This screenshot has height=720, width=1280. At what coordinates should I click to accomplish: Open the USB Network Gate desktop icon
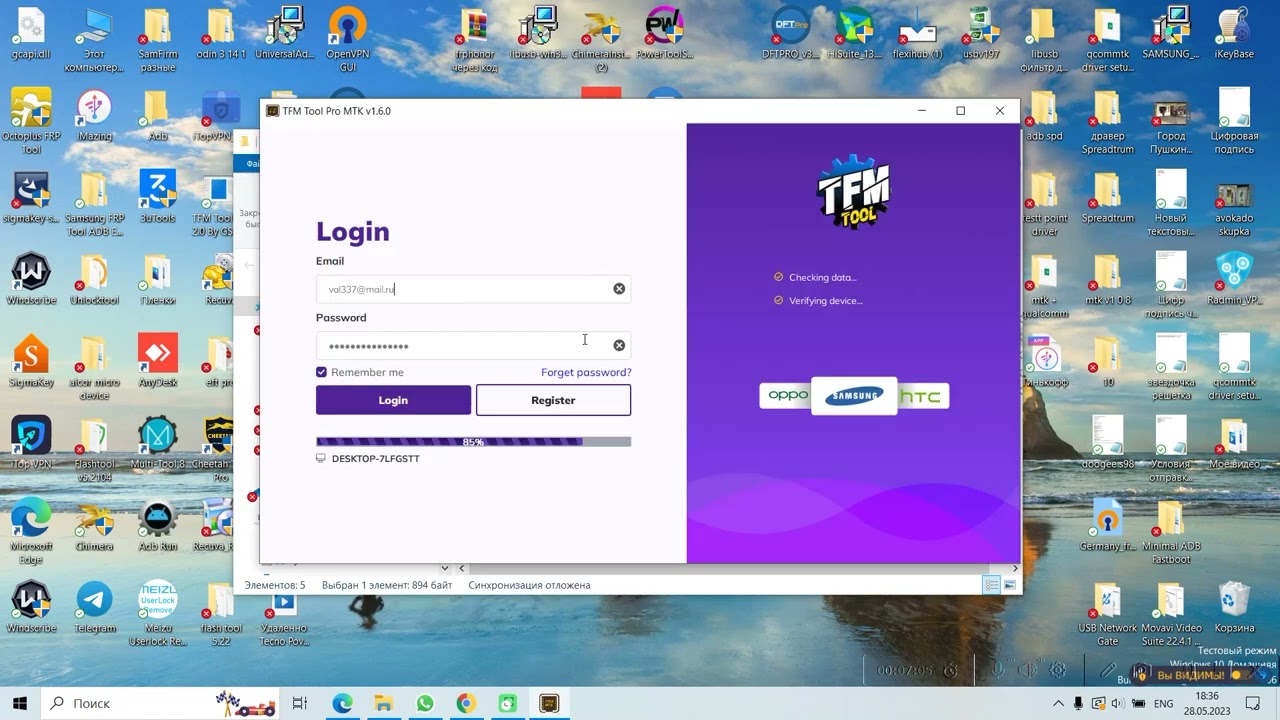click(1107, 614)
